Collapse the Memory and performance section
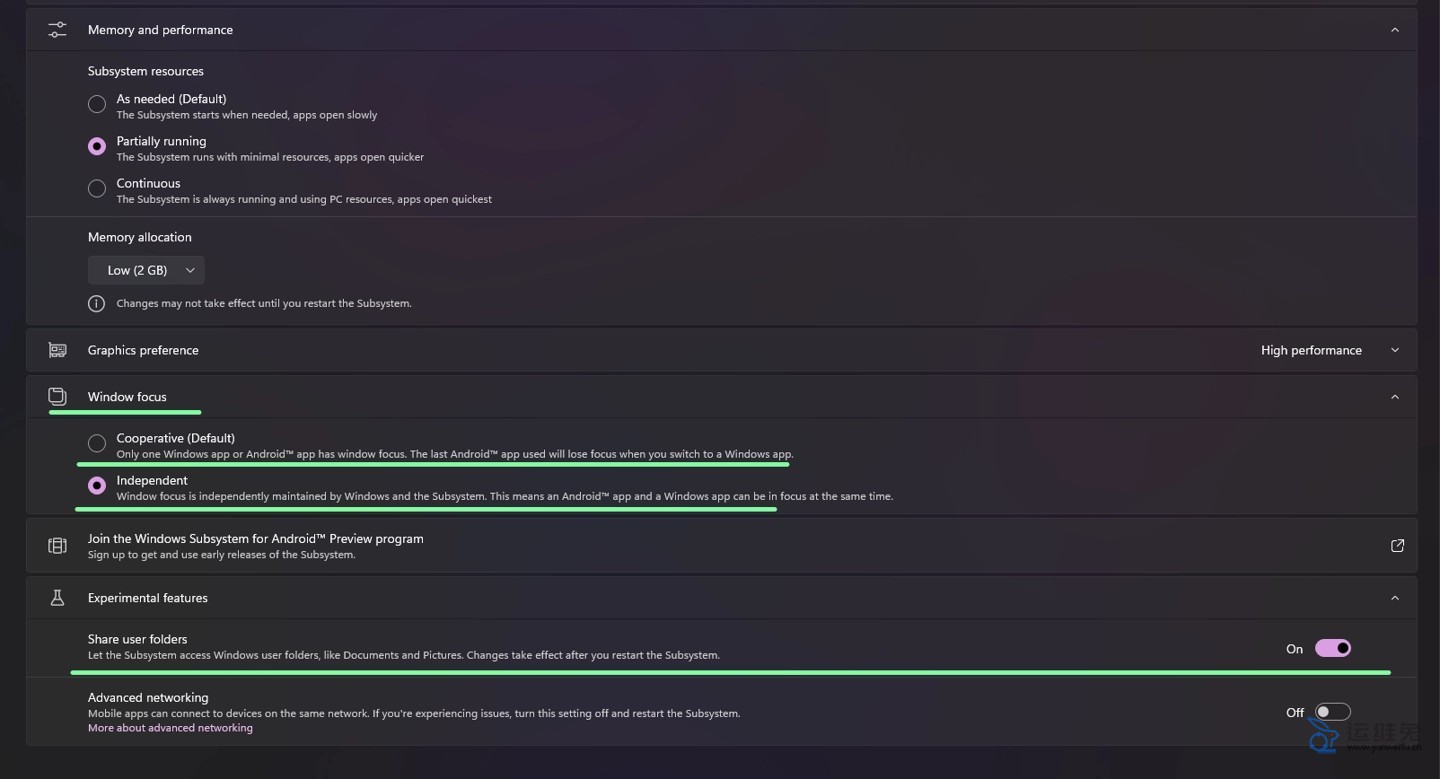This screenshot has width=1440, height=779. pyautogui.click(x=1395, y=30)
